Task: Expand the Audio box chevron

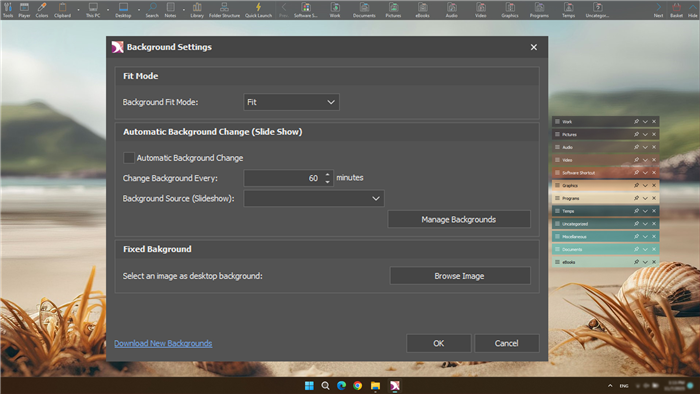Action: (x=645, y=147)
